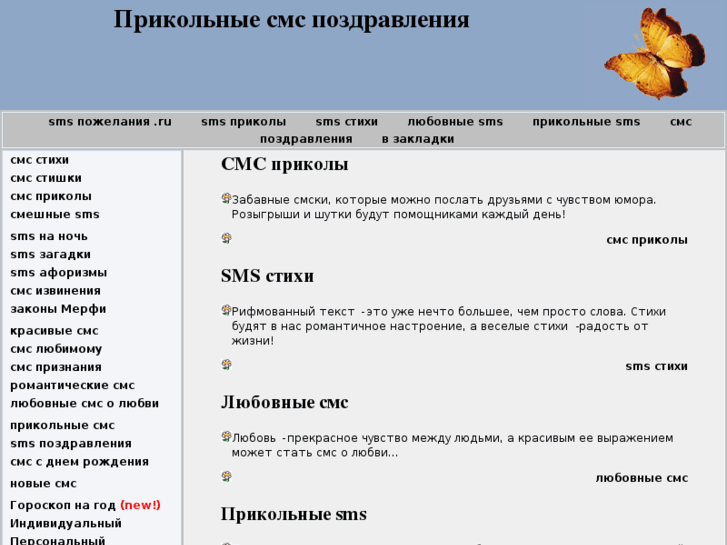Open 'sms приколы' in top navigation bar

click(x=243, y=122)
